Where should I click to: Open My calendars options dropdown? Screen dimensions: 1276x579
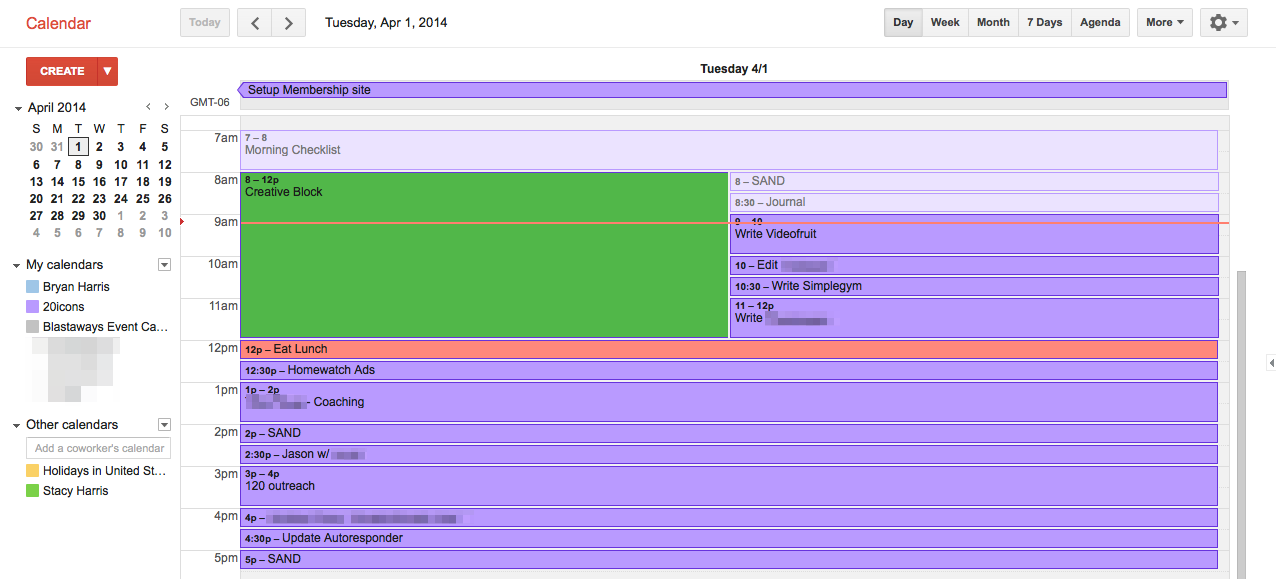164,265
